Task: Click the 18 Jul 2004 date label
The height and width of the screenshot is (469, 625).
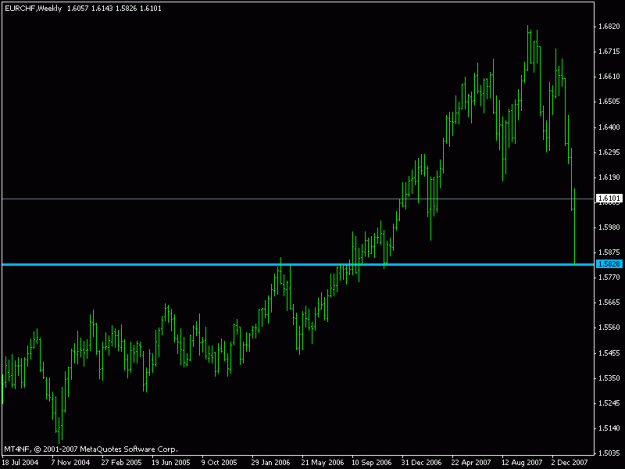Action: [x=20, y=463]
